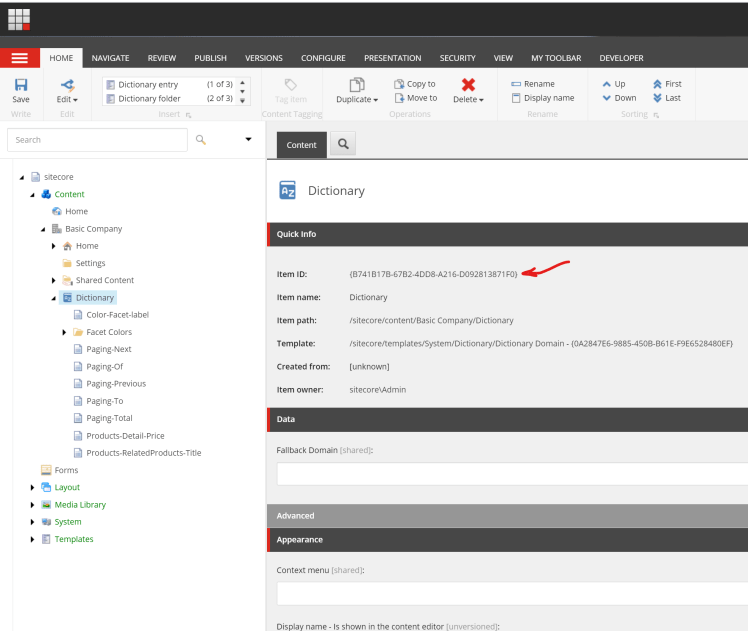Click the red hamburger menu button
Viewport: 748px width, 631px height.
click(20, 58)
